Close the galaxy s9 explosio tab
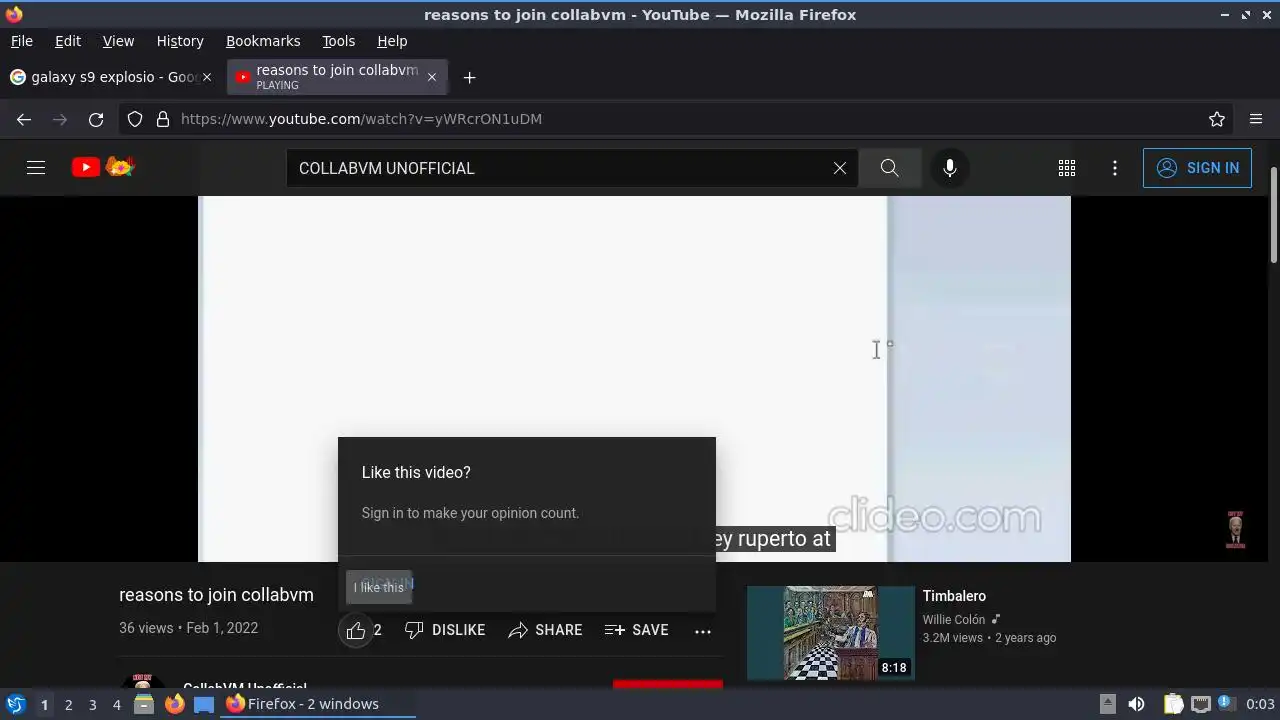 [x=207, y=77]
